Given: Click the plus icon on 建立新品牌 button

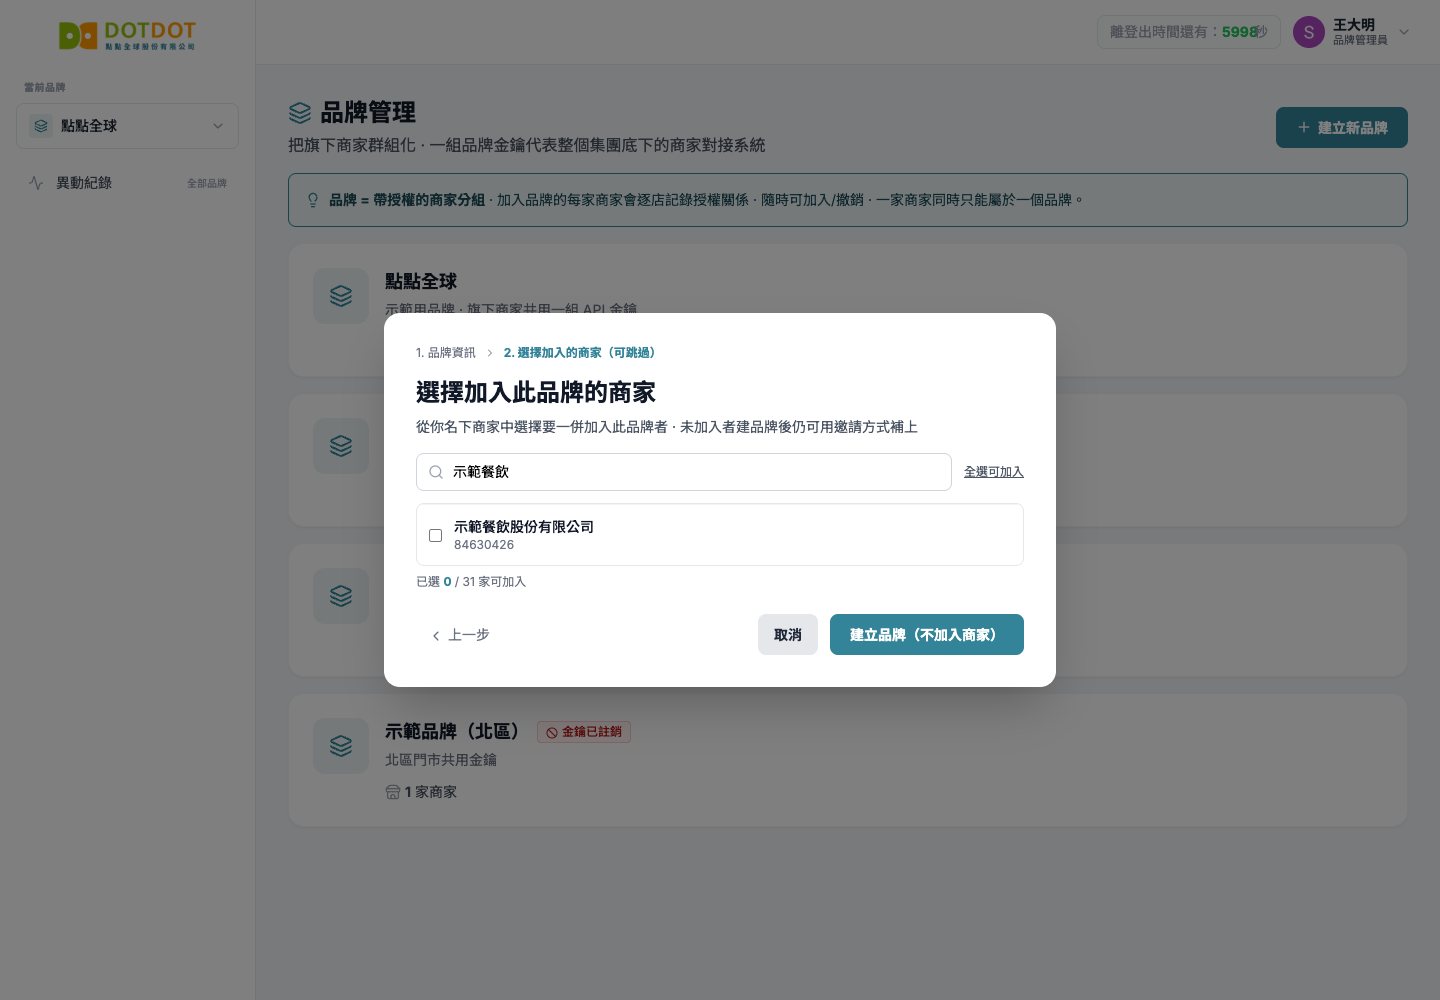Looking at the screenshot, I should coord(1303,128).
